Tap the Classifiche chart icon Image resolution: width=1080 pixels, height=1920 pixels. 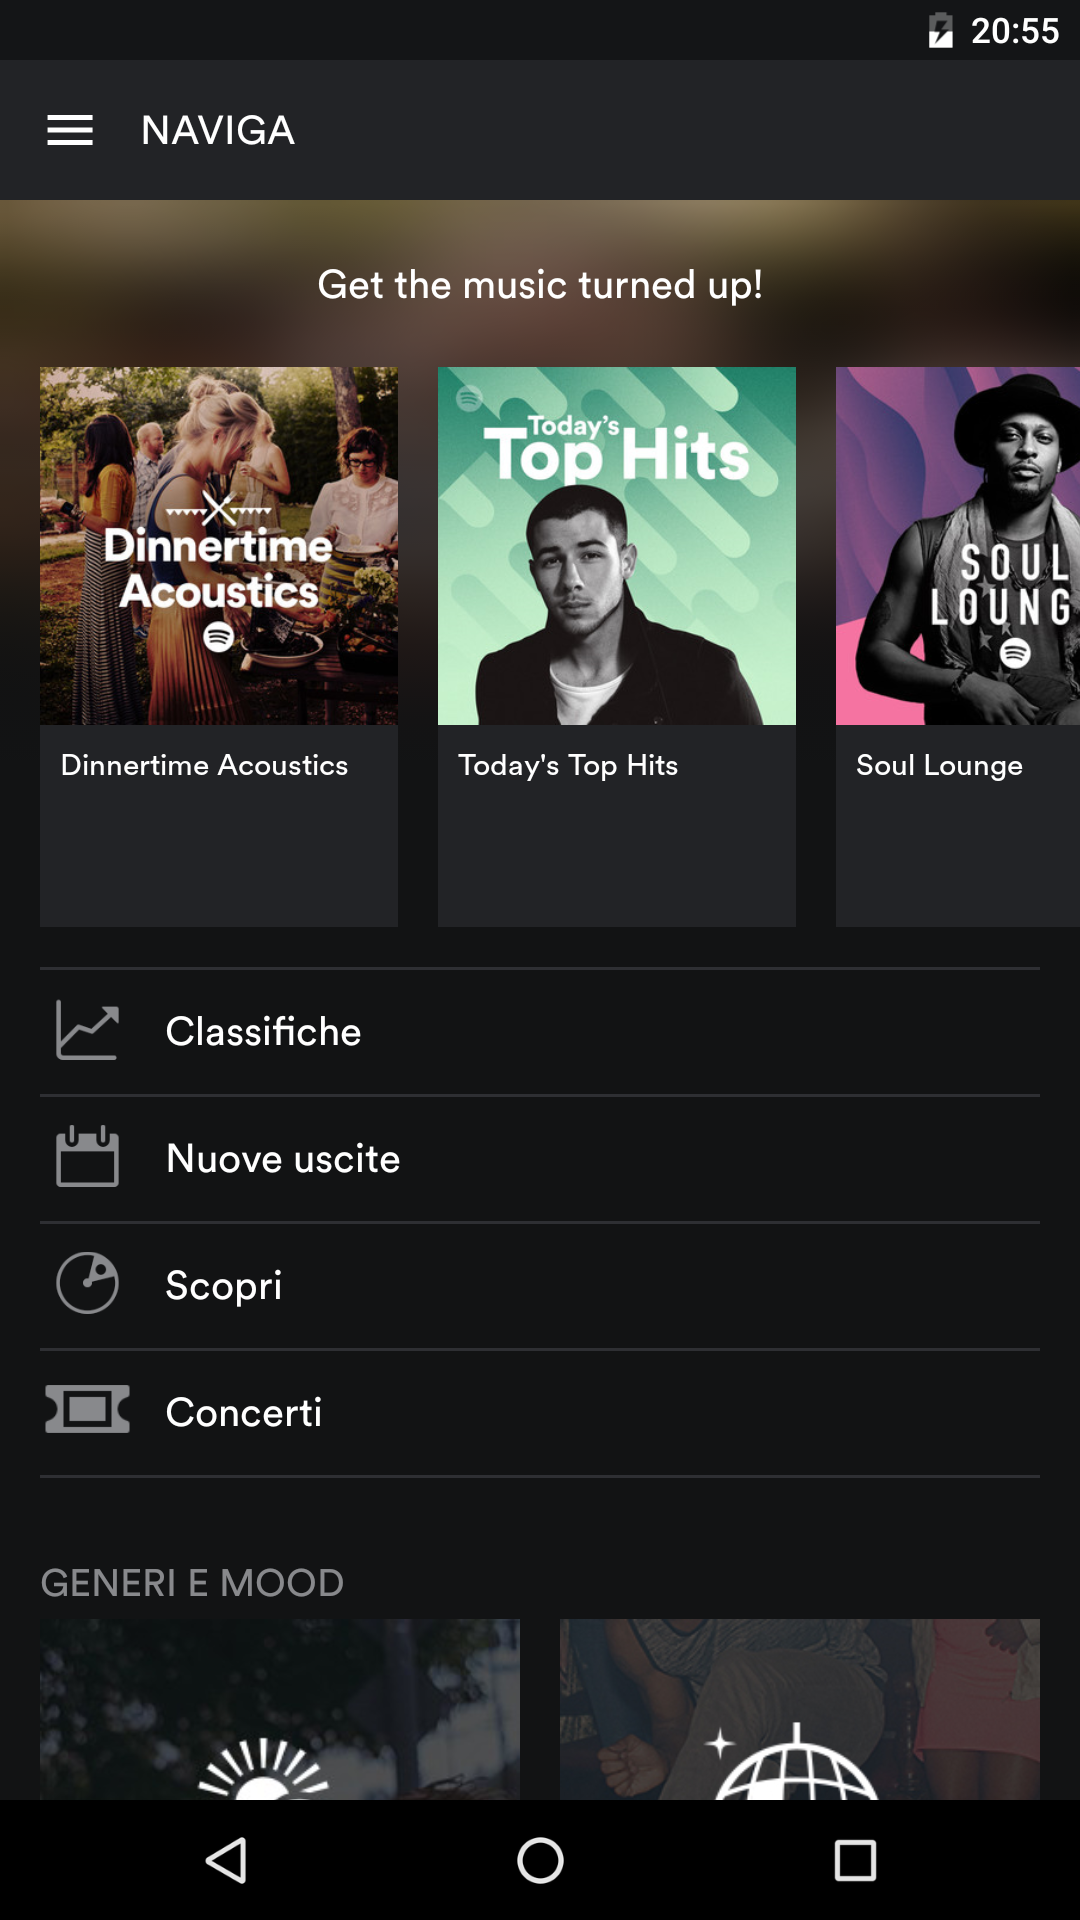coord(87,1031)
